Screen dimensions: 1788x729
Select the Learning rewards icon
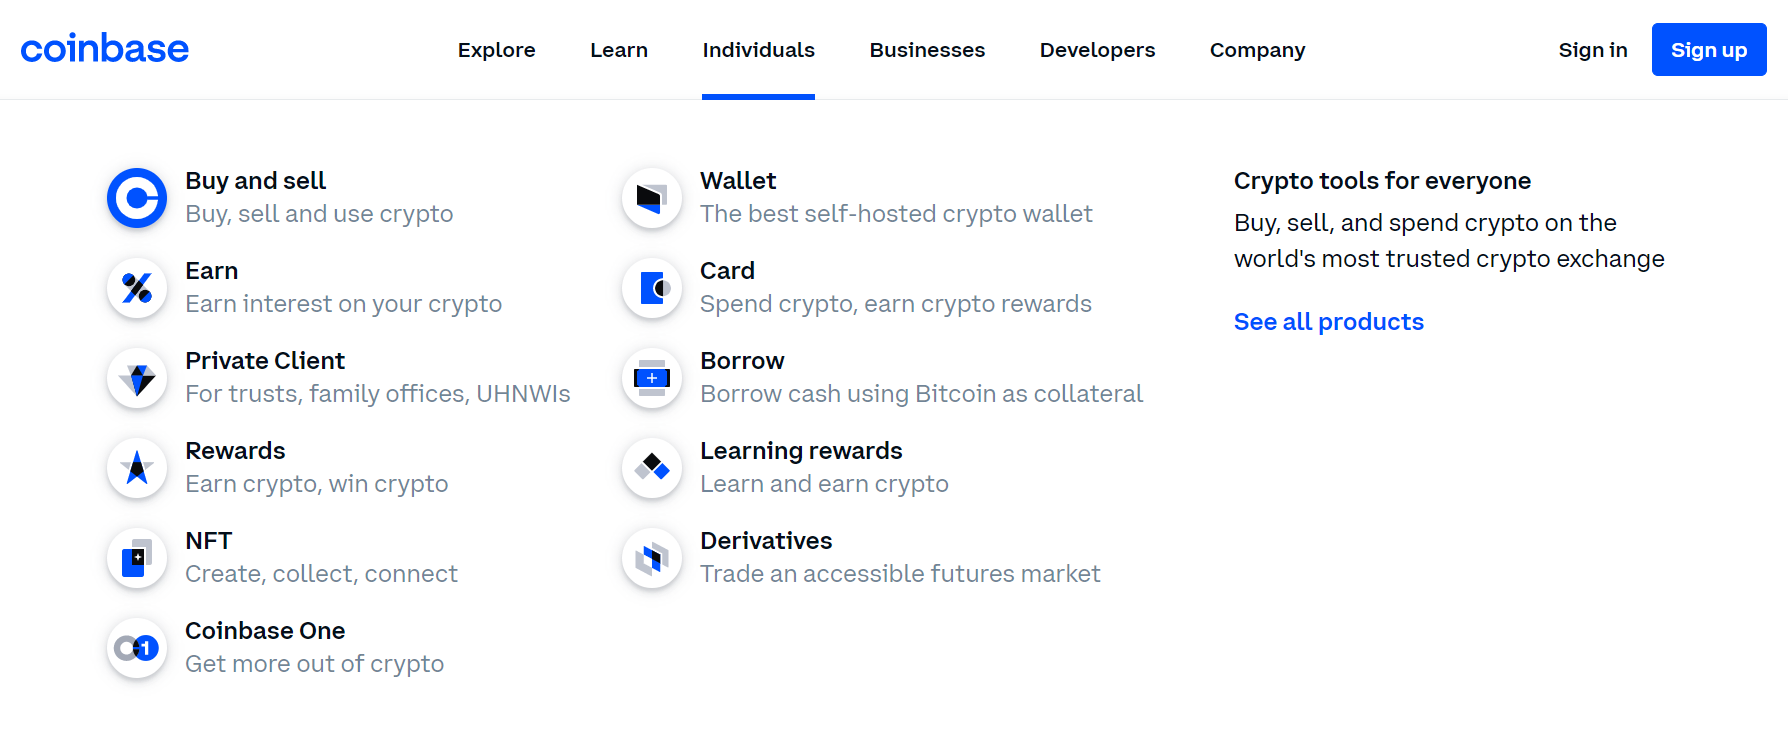(x=651, y=467)
